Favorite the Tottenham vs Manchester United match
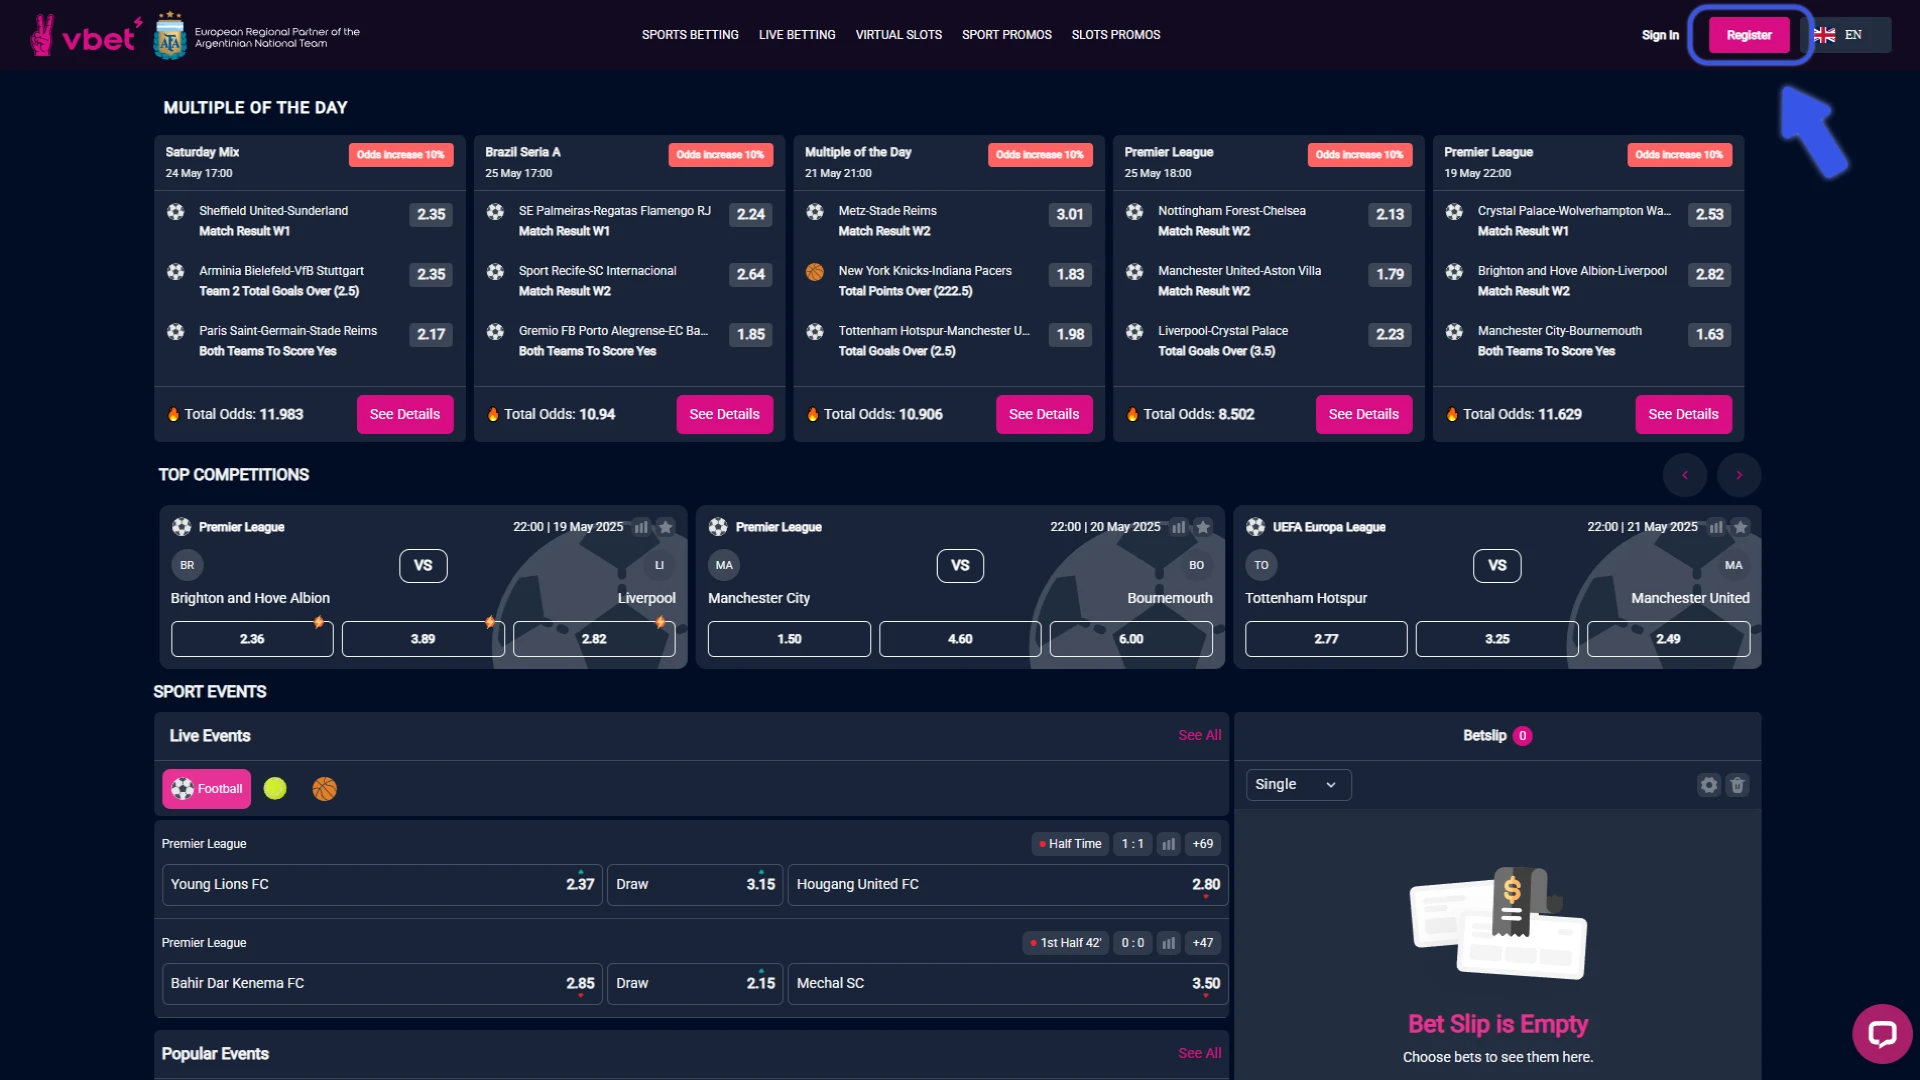 1740,526
